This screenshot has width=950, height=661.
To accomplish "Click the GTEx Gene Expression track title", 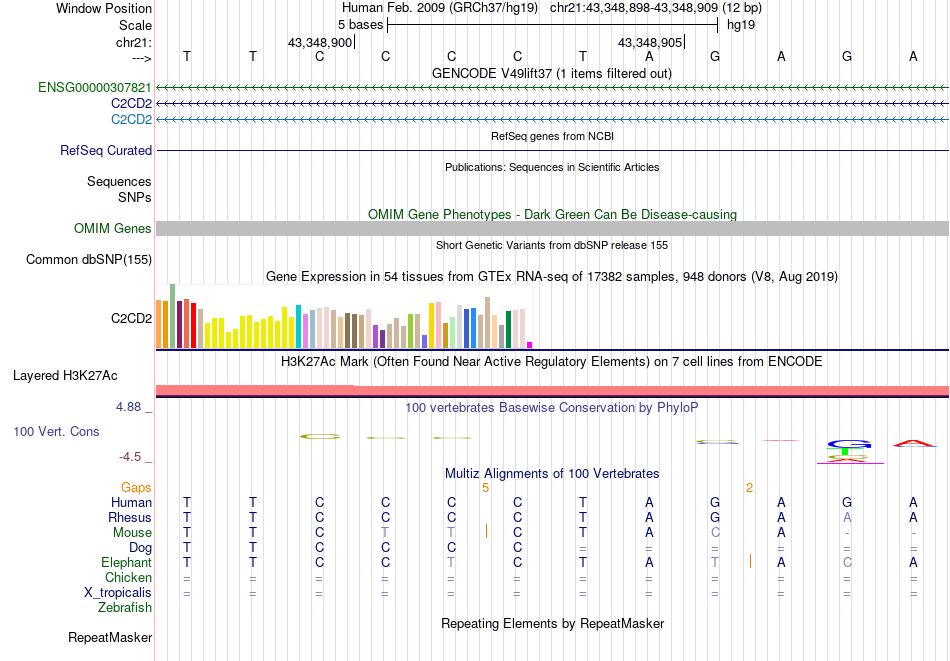I will 552,277.
